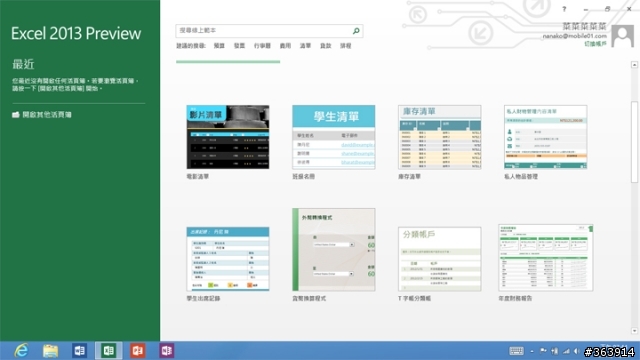Image resolution: width=640 pixels, height=360 pixels.
Task: Select the first suggested search term
Action: click(x=219, y=46)
